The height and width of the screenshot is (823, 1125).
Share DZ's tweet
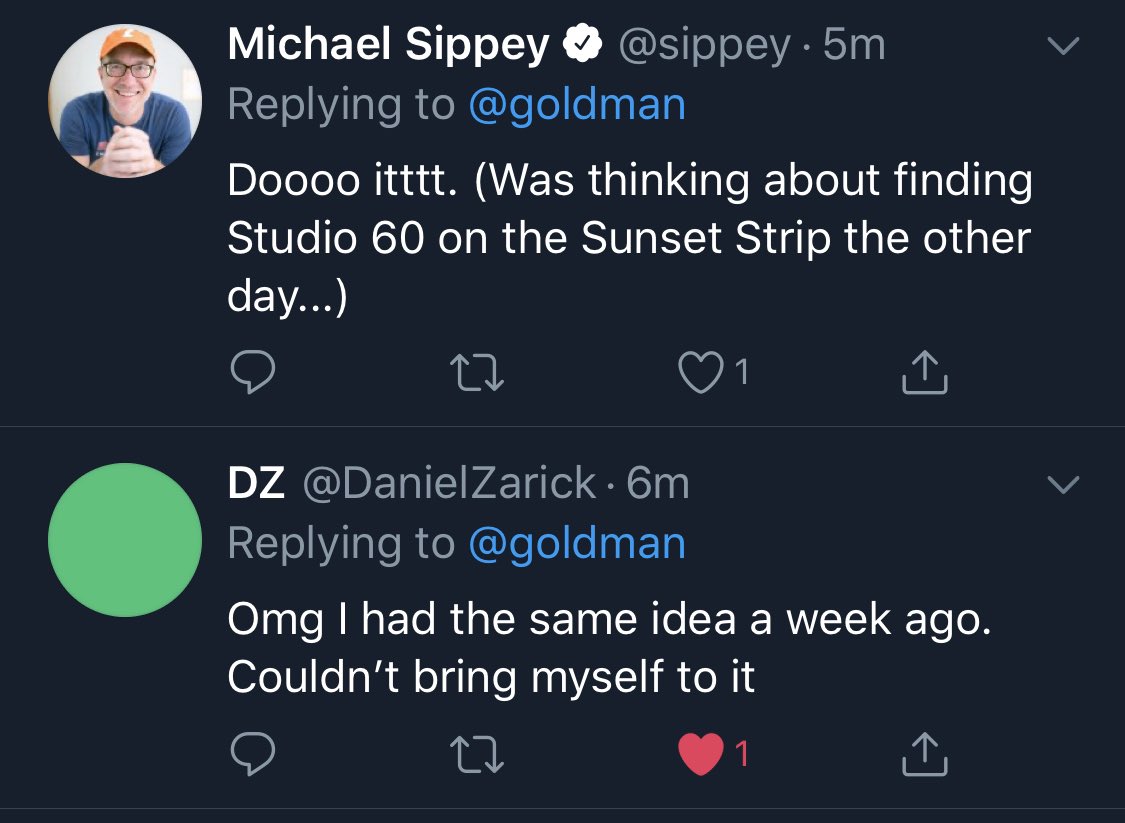point(924,756)
